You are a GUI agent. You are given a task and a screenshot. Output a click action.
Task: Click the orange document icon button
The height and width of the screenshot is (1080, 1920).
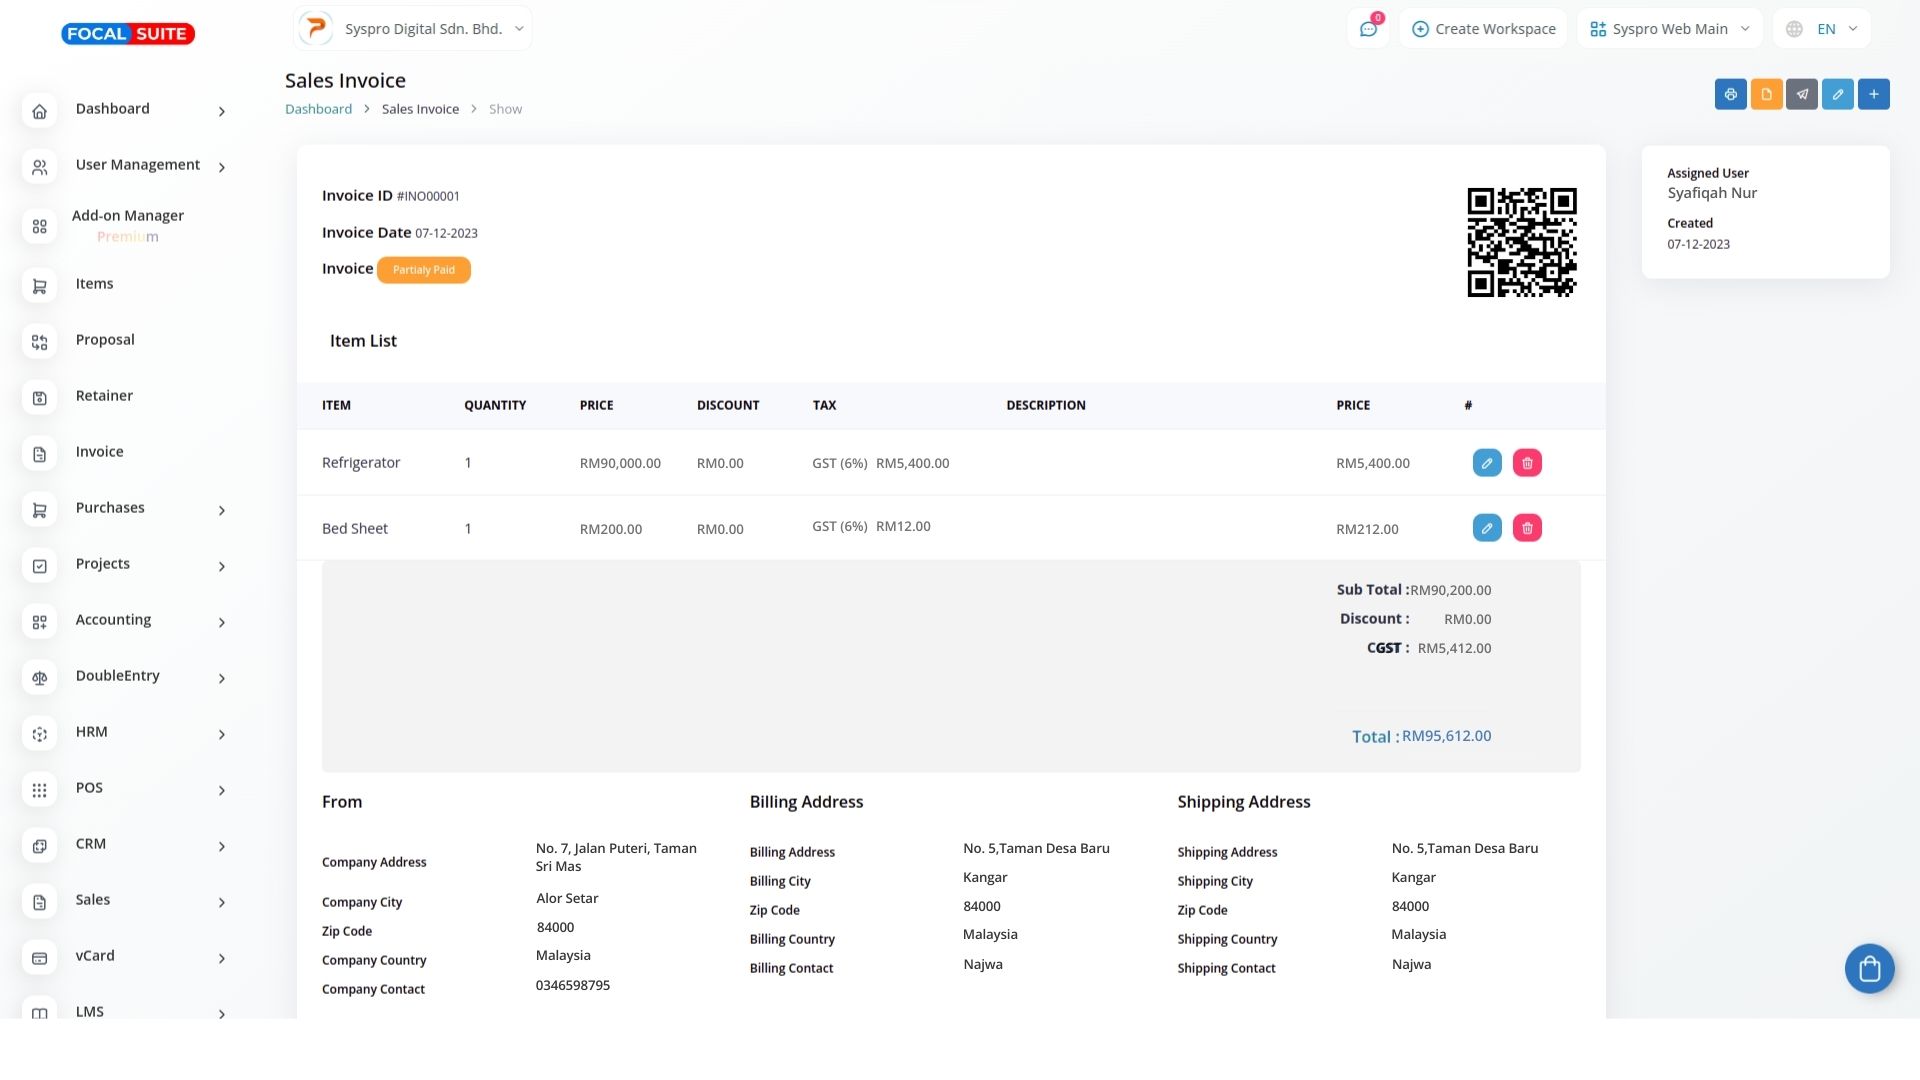[x=1766, y=94]
